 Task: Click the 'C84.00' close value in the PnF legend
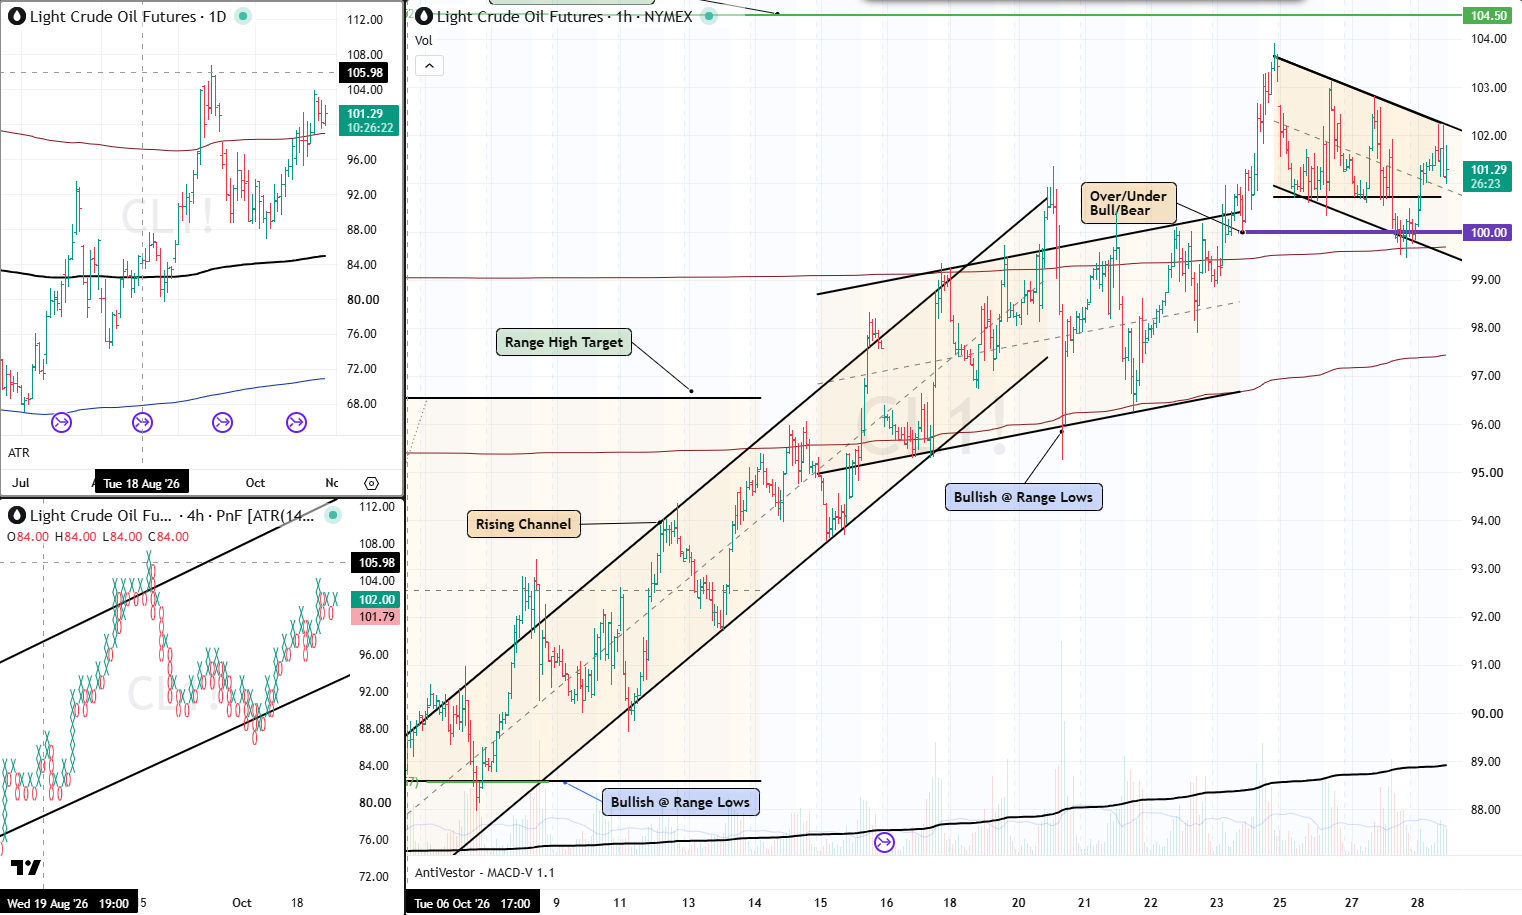(x=168, y=537)
